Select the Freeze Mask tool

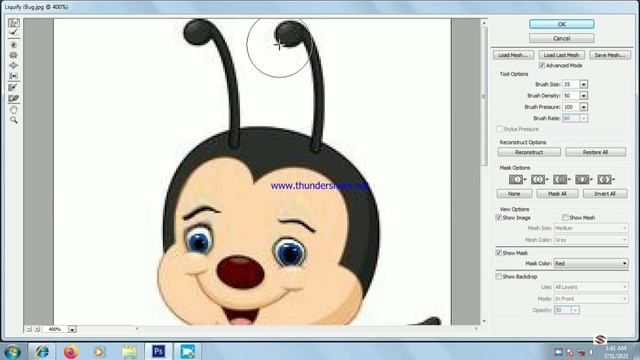[x=13, y=87]
